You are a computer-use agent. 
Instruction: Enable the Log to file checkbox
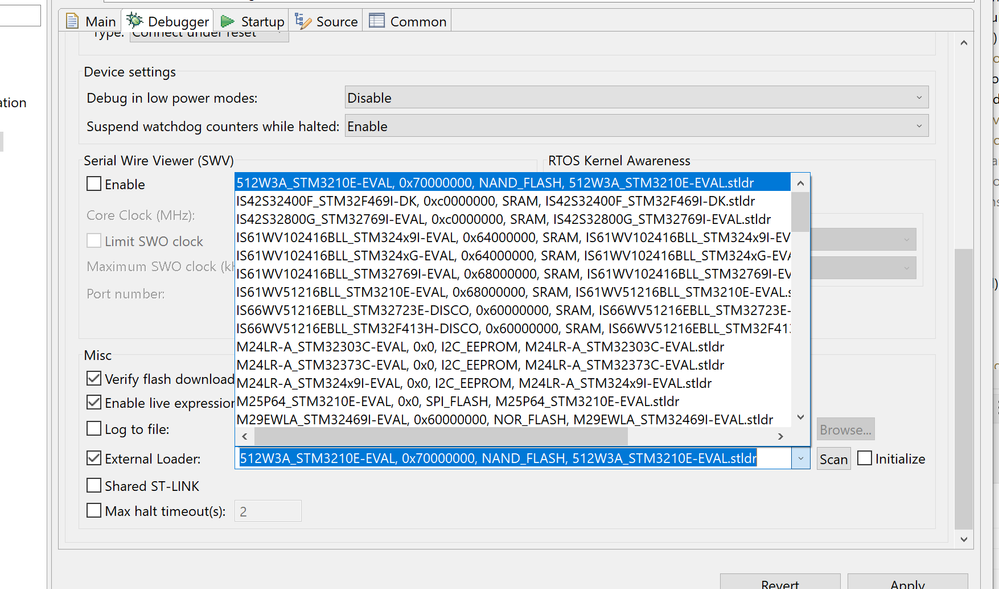point(94,429)
